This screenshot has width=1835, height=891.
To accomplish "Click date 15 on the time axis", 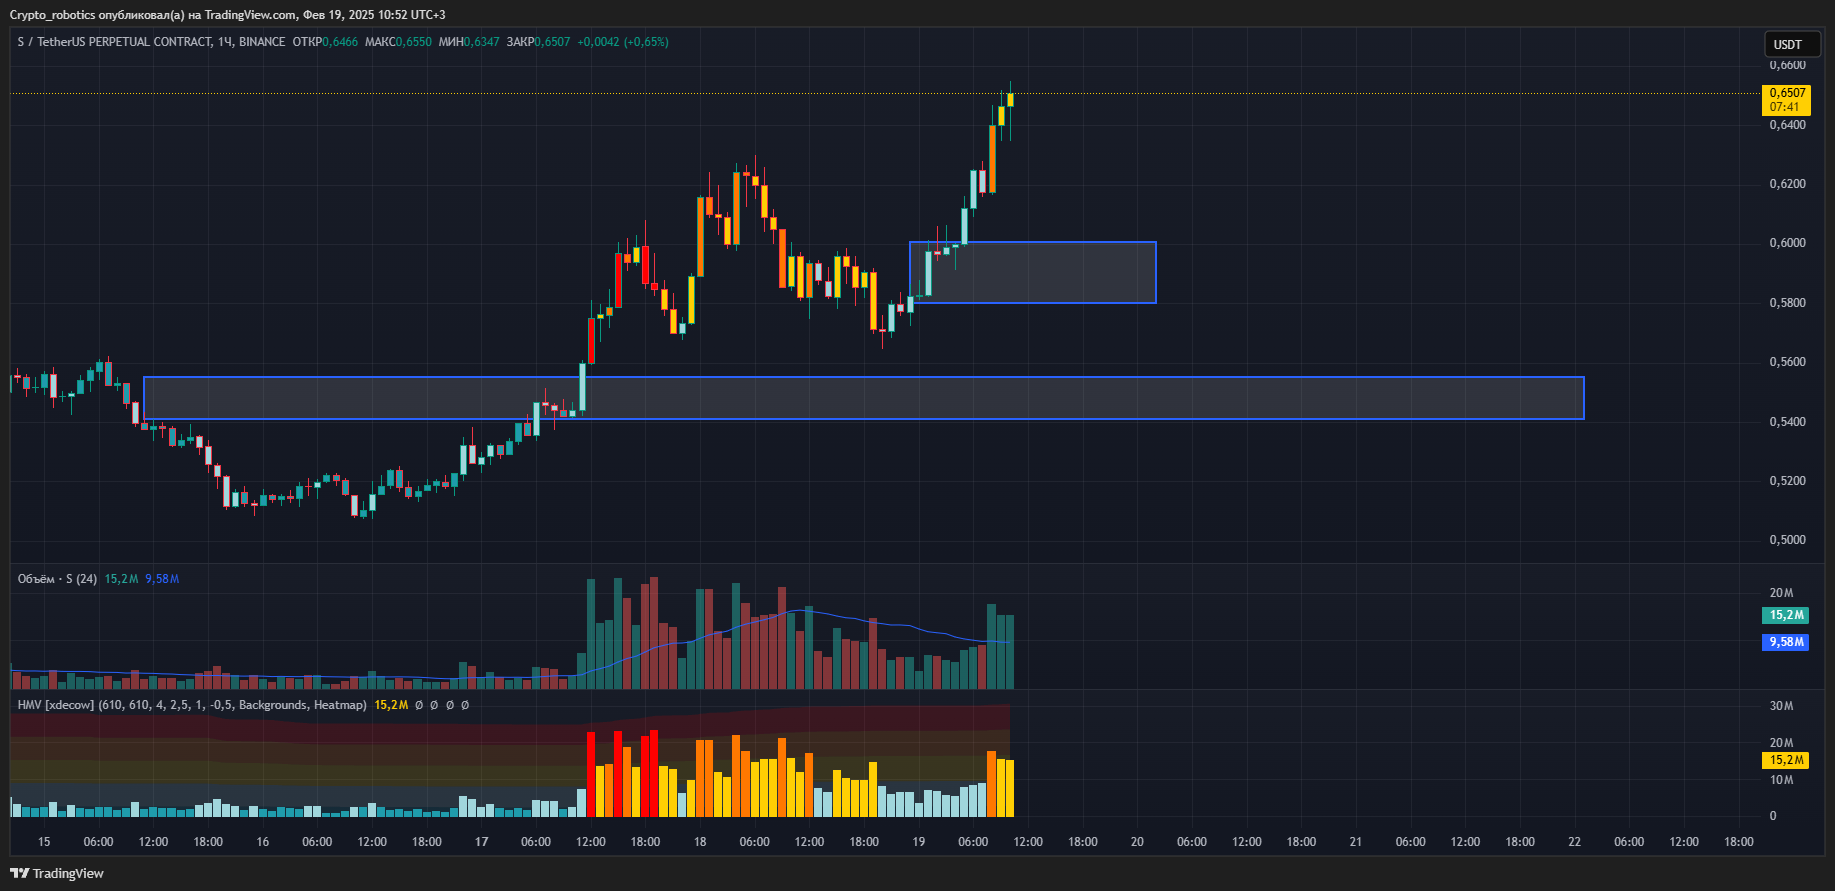I will pyautogui.click(x=44, y=842).
